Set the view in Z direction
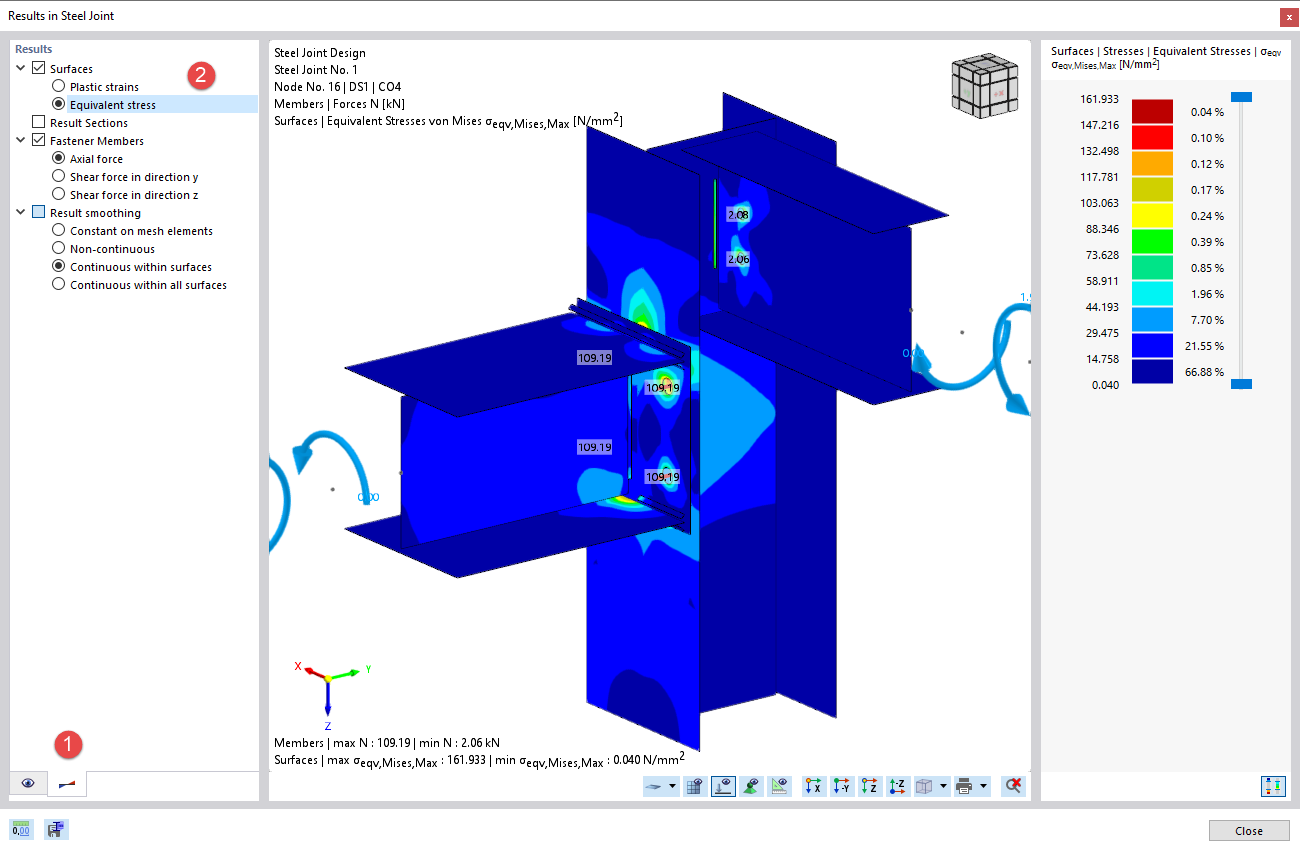Image resolution: width=1300 pixels, height=851 pixels. coord(868,786)
